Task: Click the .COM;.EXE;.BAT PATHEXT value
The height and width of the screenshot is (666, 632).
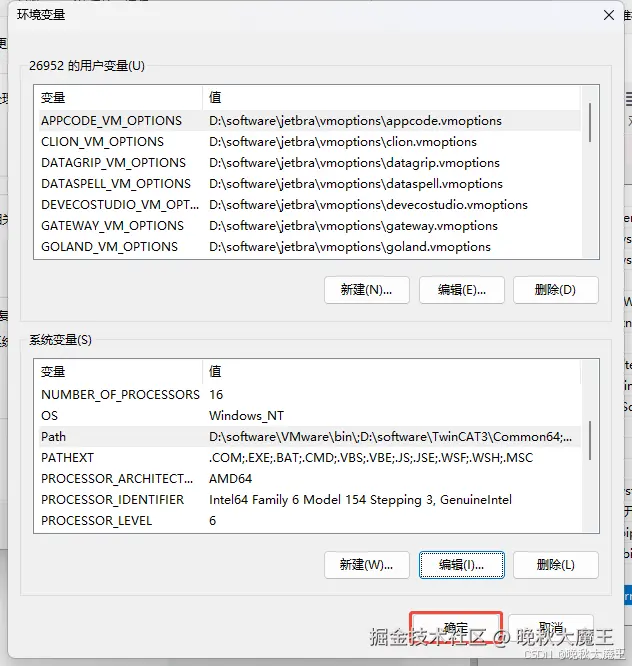Action: [x=371, y=458]
